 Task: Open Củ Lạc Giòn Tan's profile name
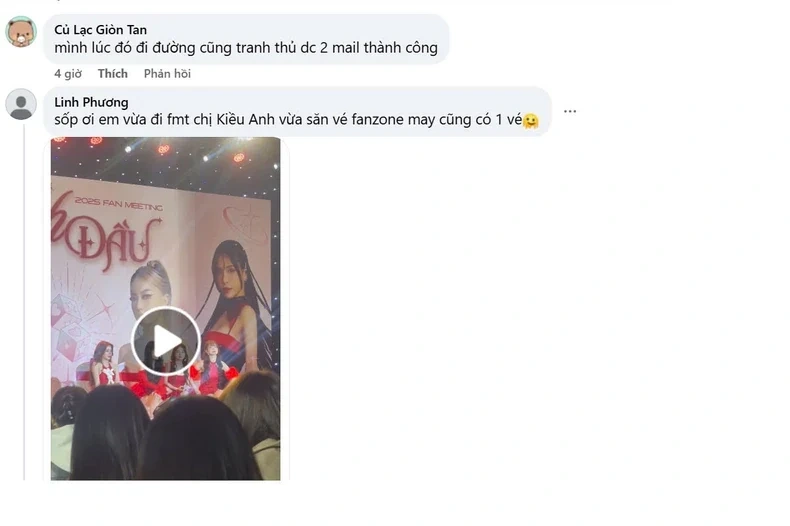coord(100,30)
